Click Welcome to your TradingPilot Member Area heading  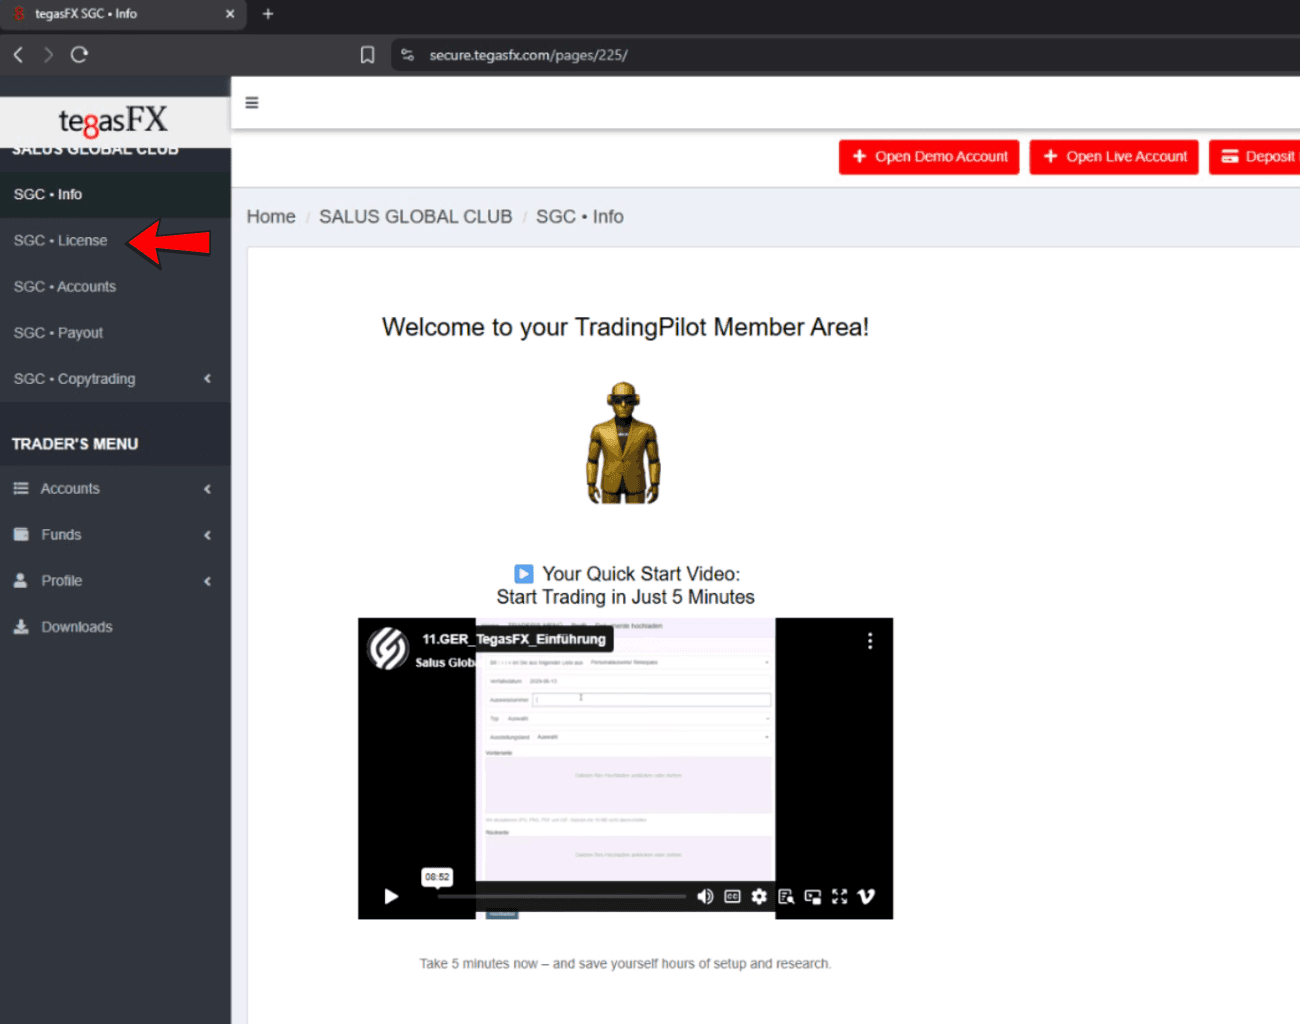click(625, 327)
